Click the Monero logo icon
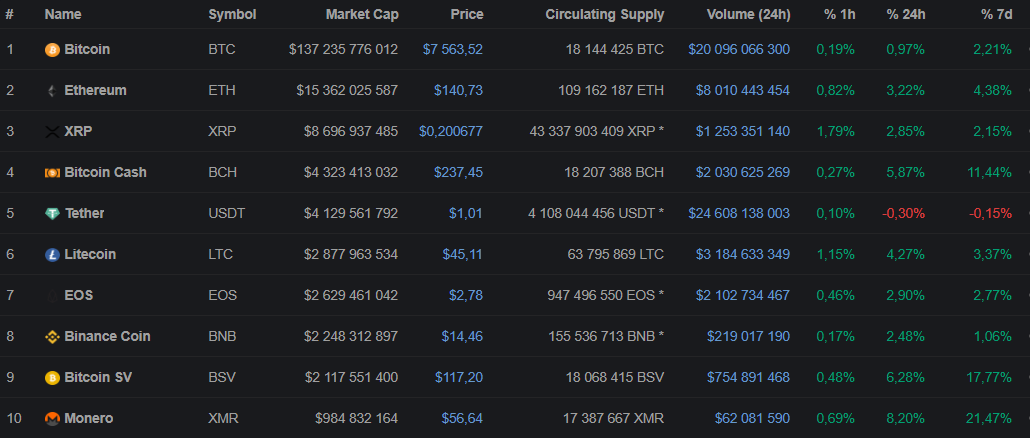 pyautogui.click(x=52, y=418)
